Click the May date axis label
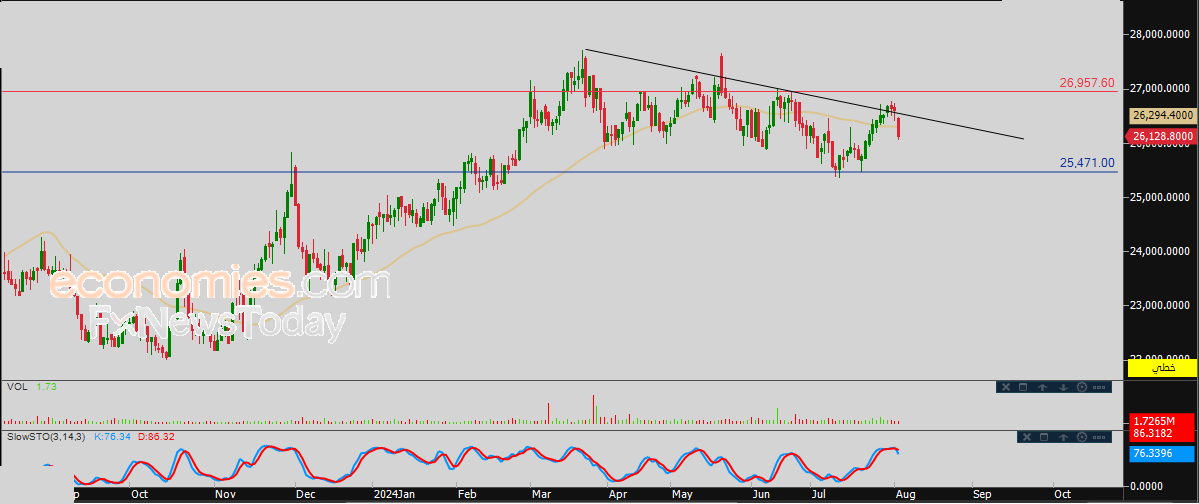The height and width of the screenshot is (504, 1199). point(682,496)
